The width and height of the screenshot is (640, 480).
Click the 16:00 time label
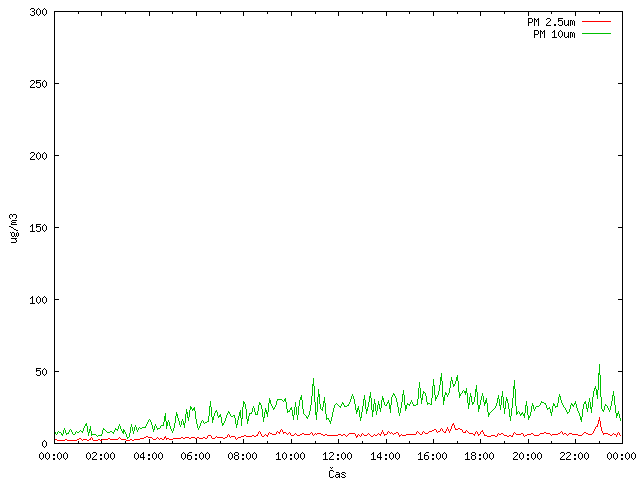[432, 456]
